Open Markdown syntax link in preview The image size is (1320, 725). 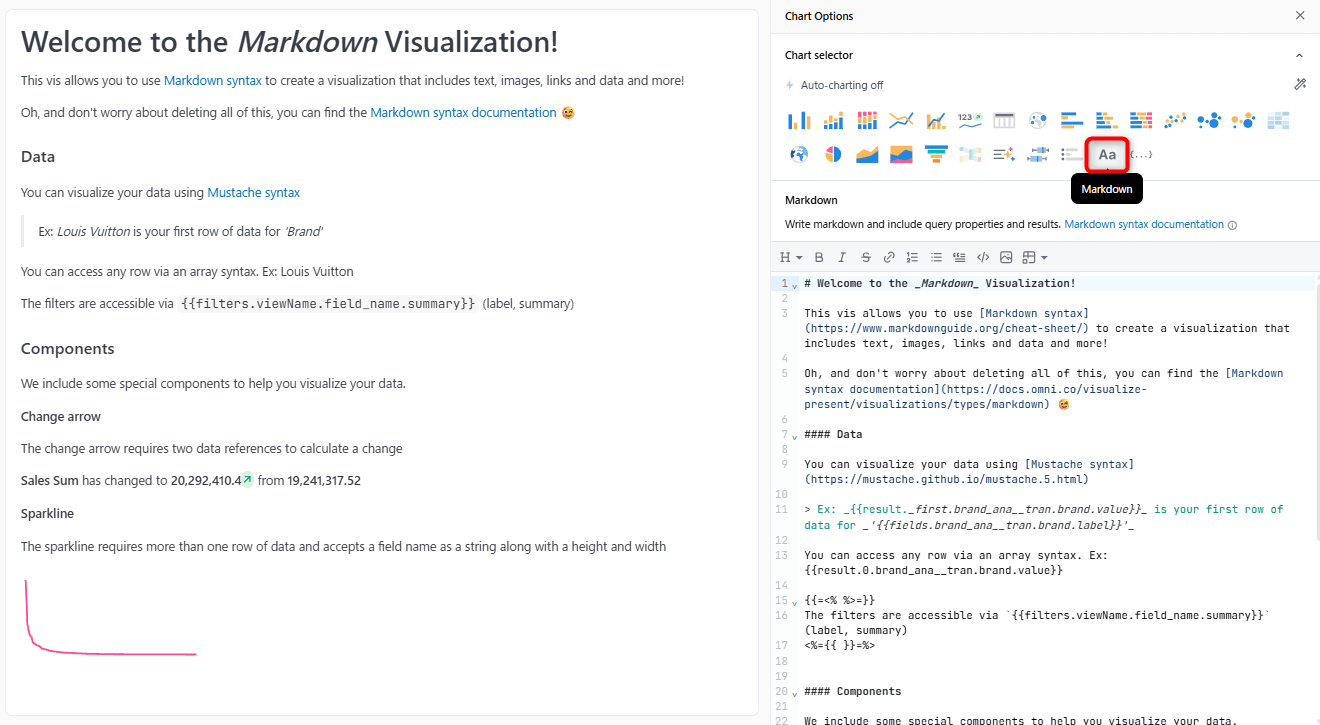tap(213, 81)
